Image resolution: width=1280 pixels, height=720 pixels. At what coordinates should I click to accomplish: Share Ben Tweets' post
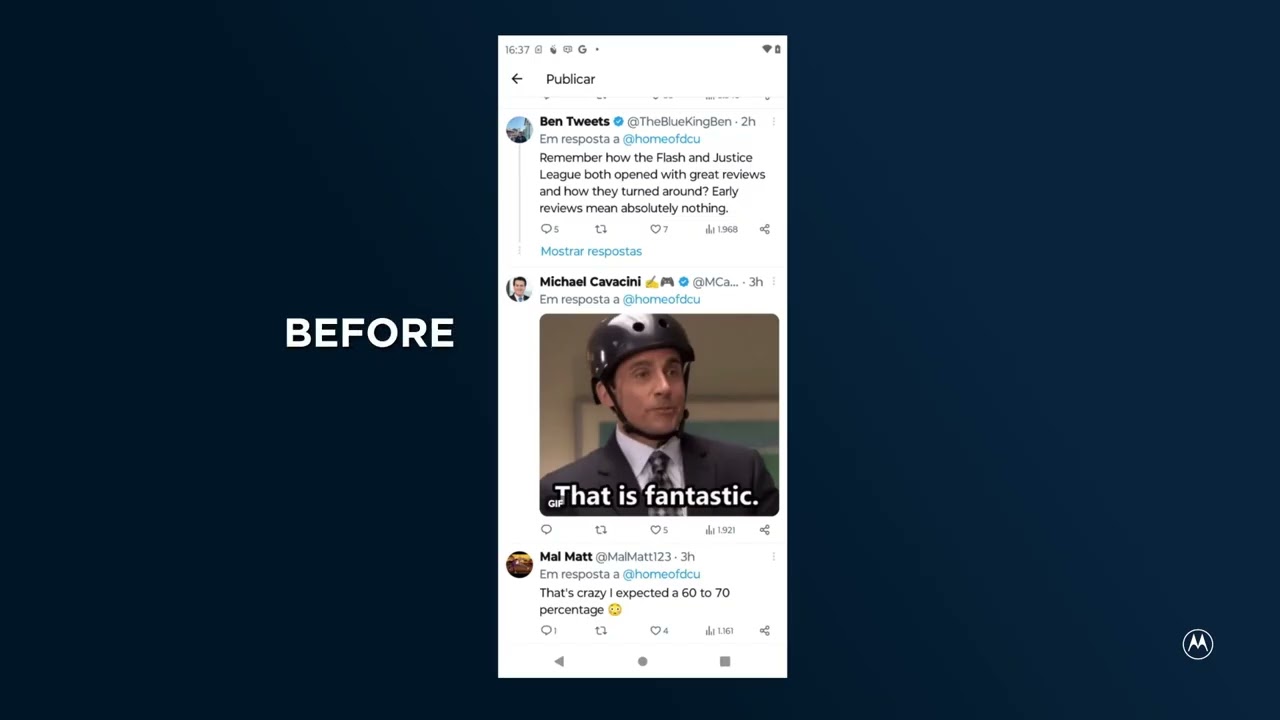765,229
